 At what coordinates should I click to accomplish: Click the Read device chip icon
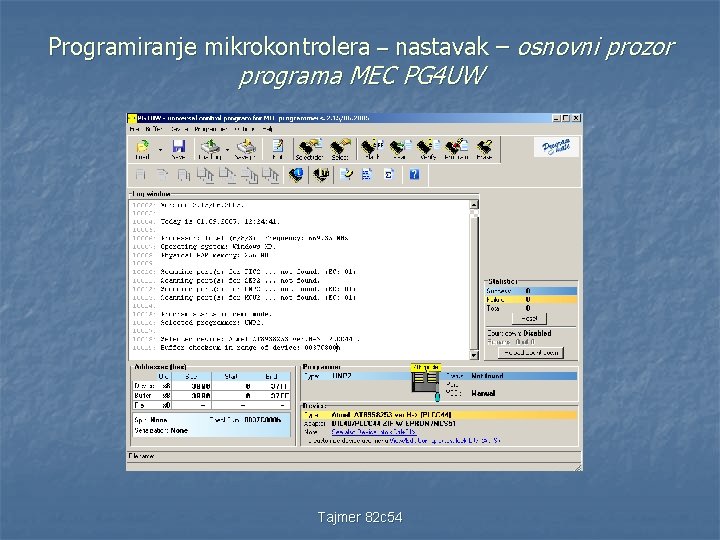(x=399, y=149)
